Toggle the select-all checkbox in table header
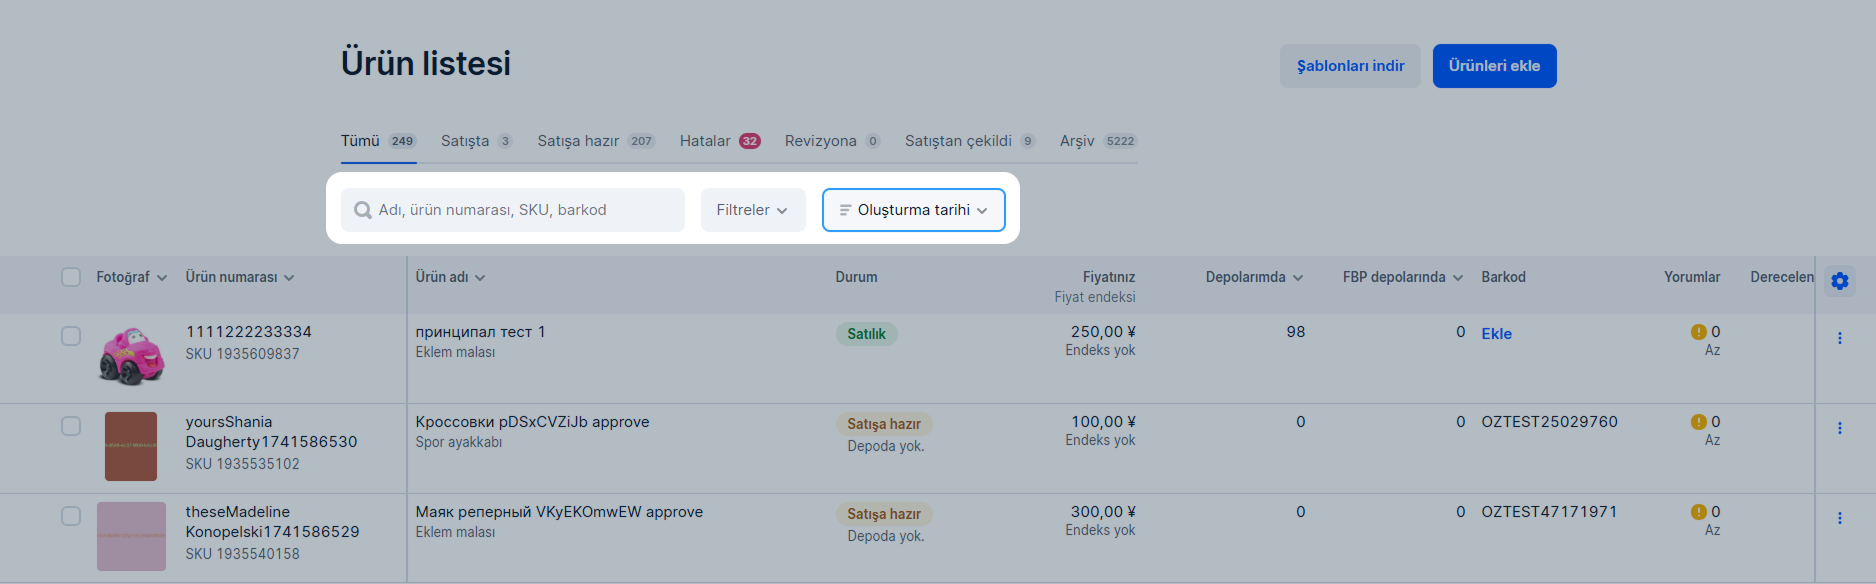 click(x=71, y=277)
